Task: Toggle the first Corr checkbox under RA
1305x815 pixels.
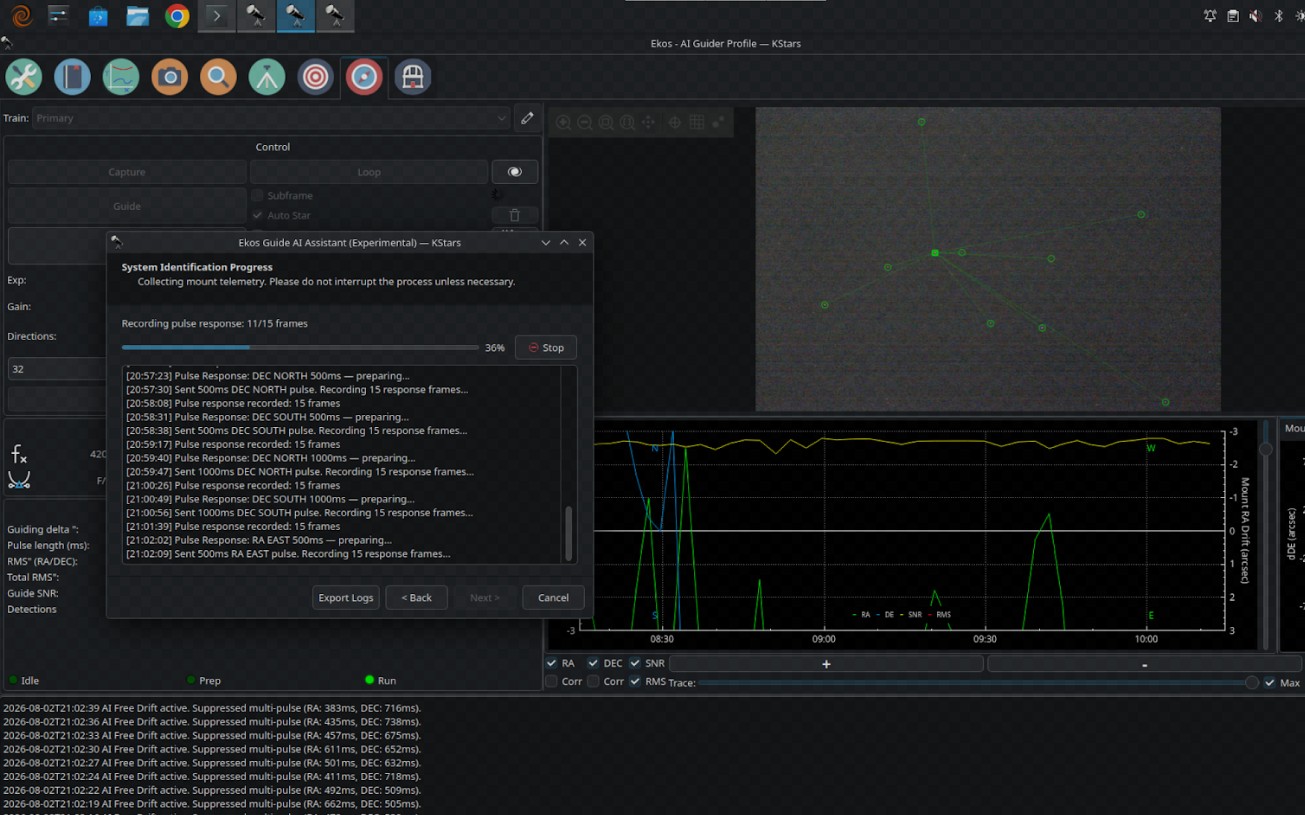Action: pos(552,682)
